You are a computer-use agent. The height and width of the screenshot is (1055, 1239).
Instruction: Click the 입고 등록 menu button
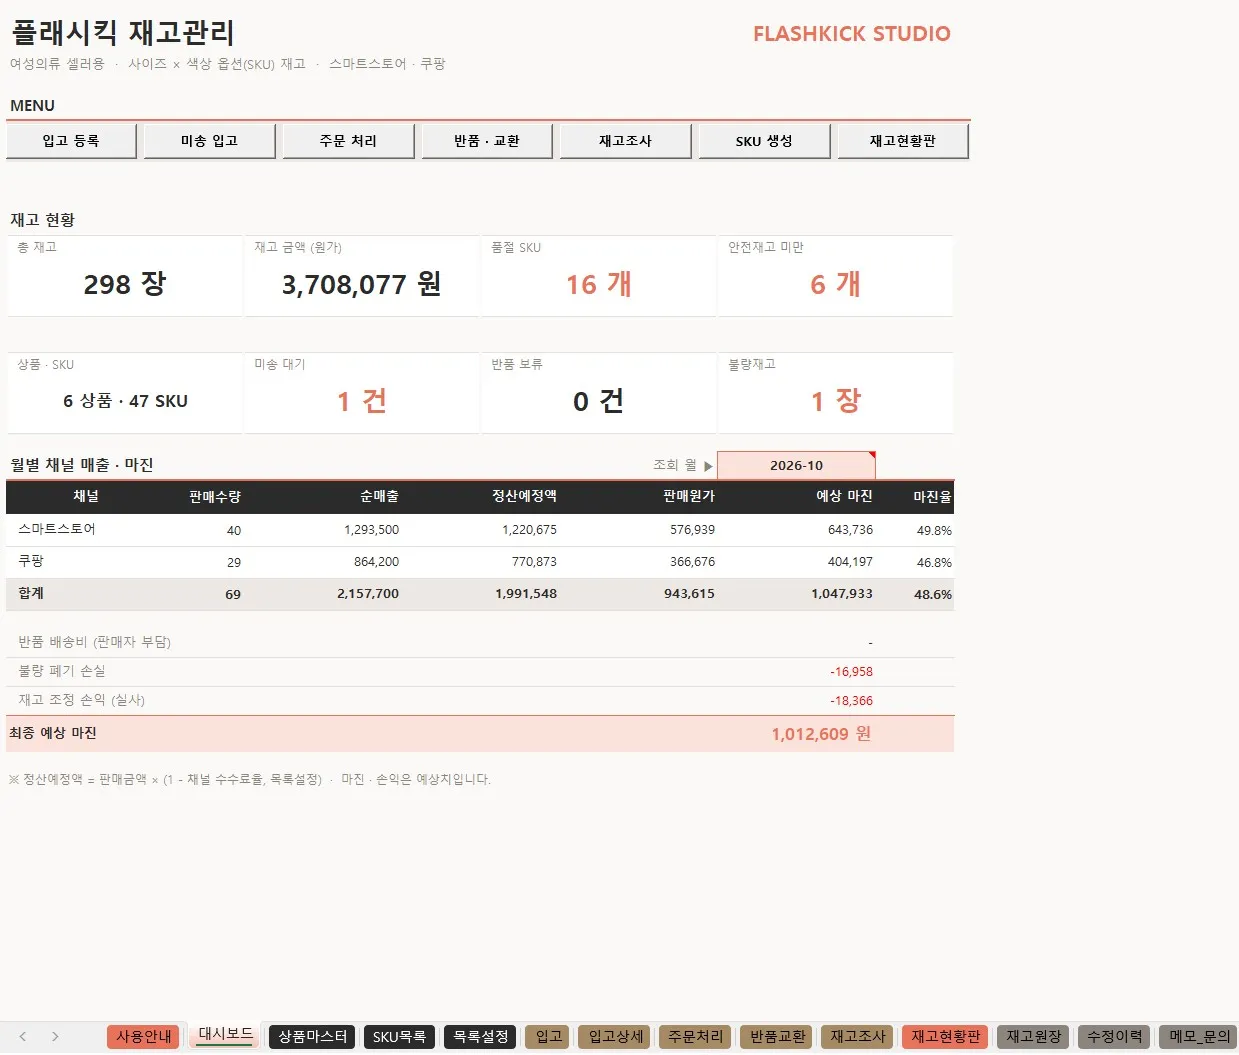71,141
